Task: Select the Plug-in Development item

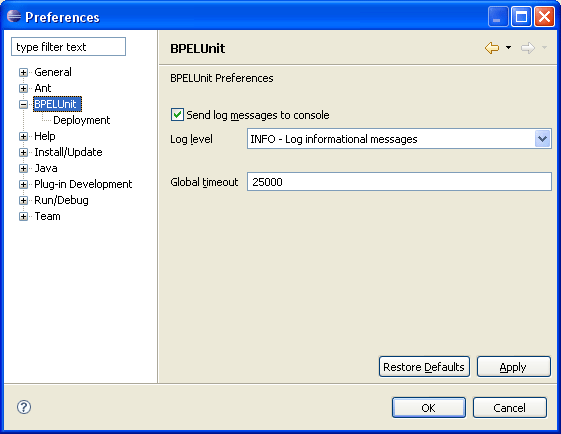Action: [x=83, y=184]
